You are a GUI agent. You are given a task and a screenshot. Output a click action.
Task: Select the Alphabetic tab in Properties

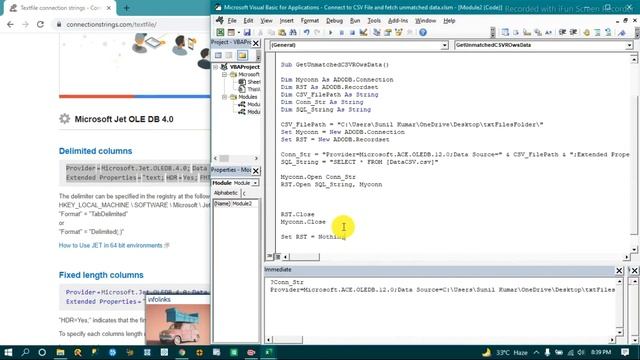(226, 193)
